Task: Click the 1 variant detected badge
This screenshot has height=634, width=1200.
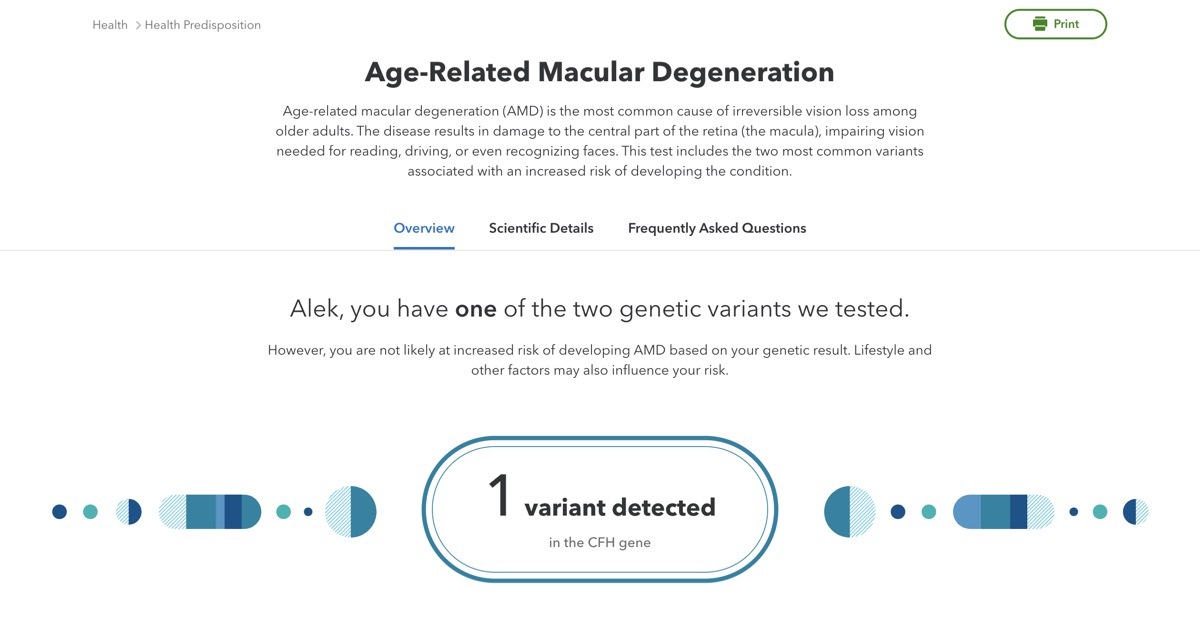Action: [x=600, y=508]
